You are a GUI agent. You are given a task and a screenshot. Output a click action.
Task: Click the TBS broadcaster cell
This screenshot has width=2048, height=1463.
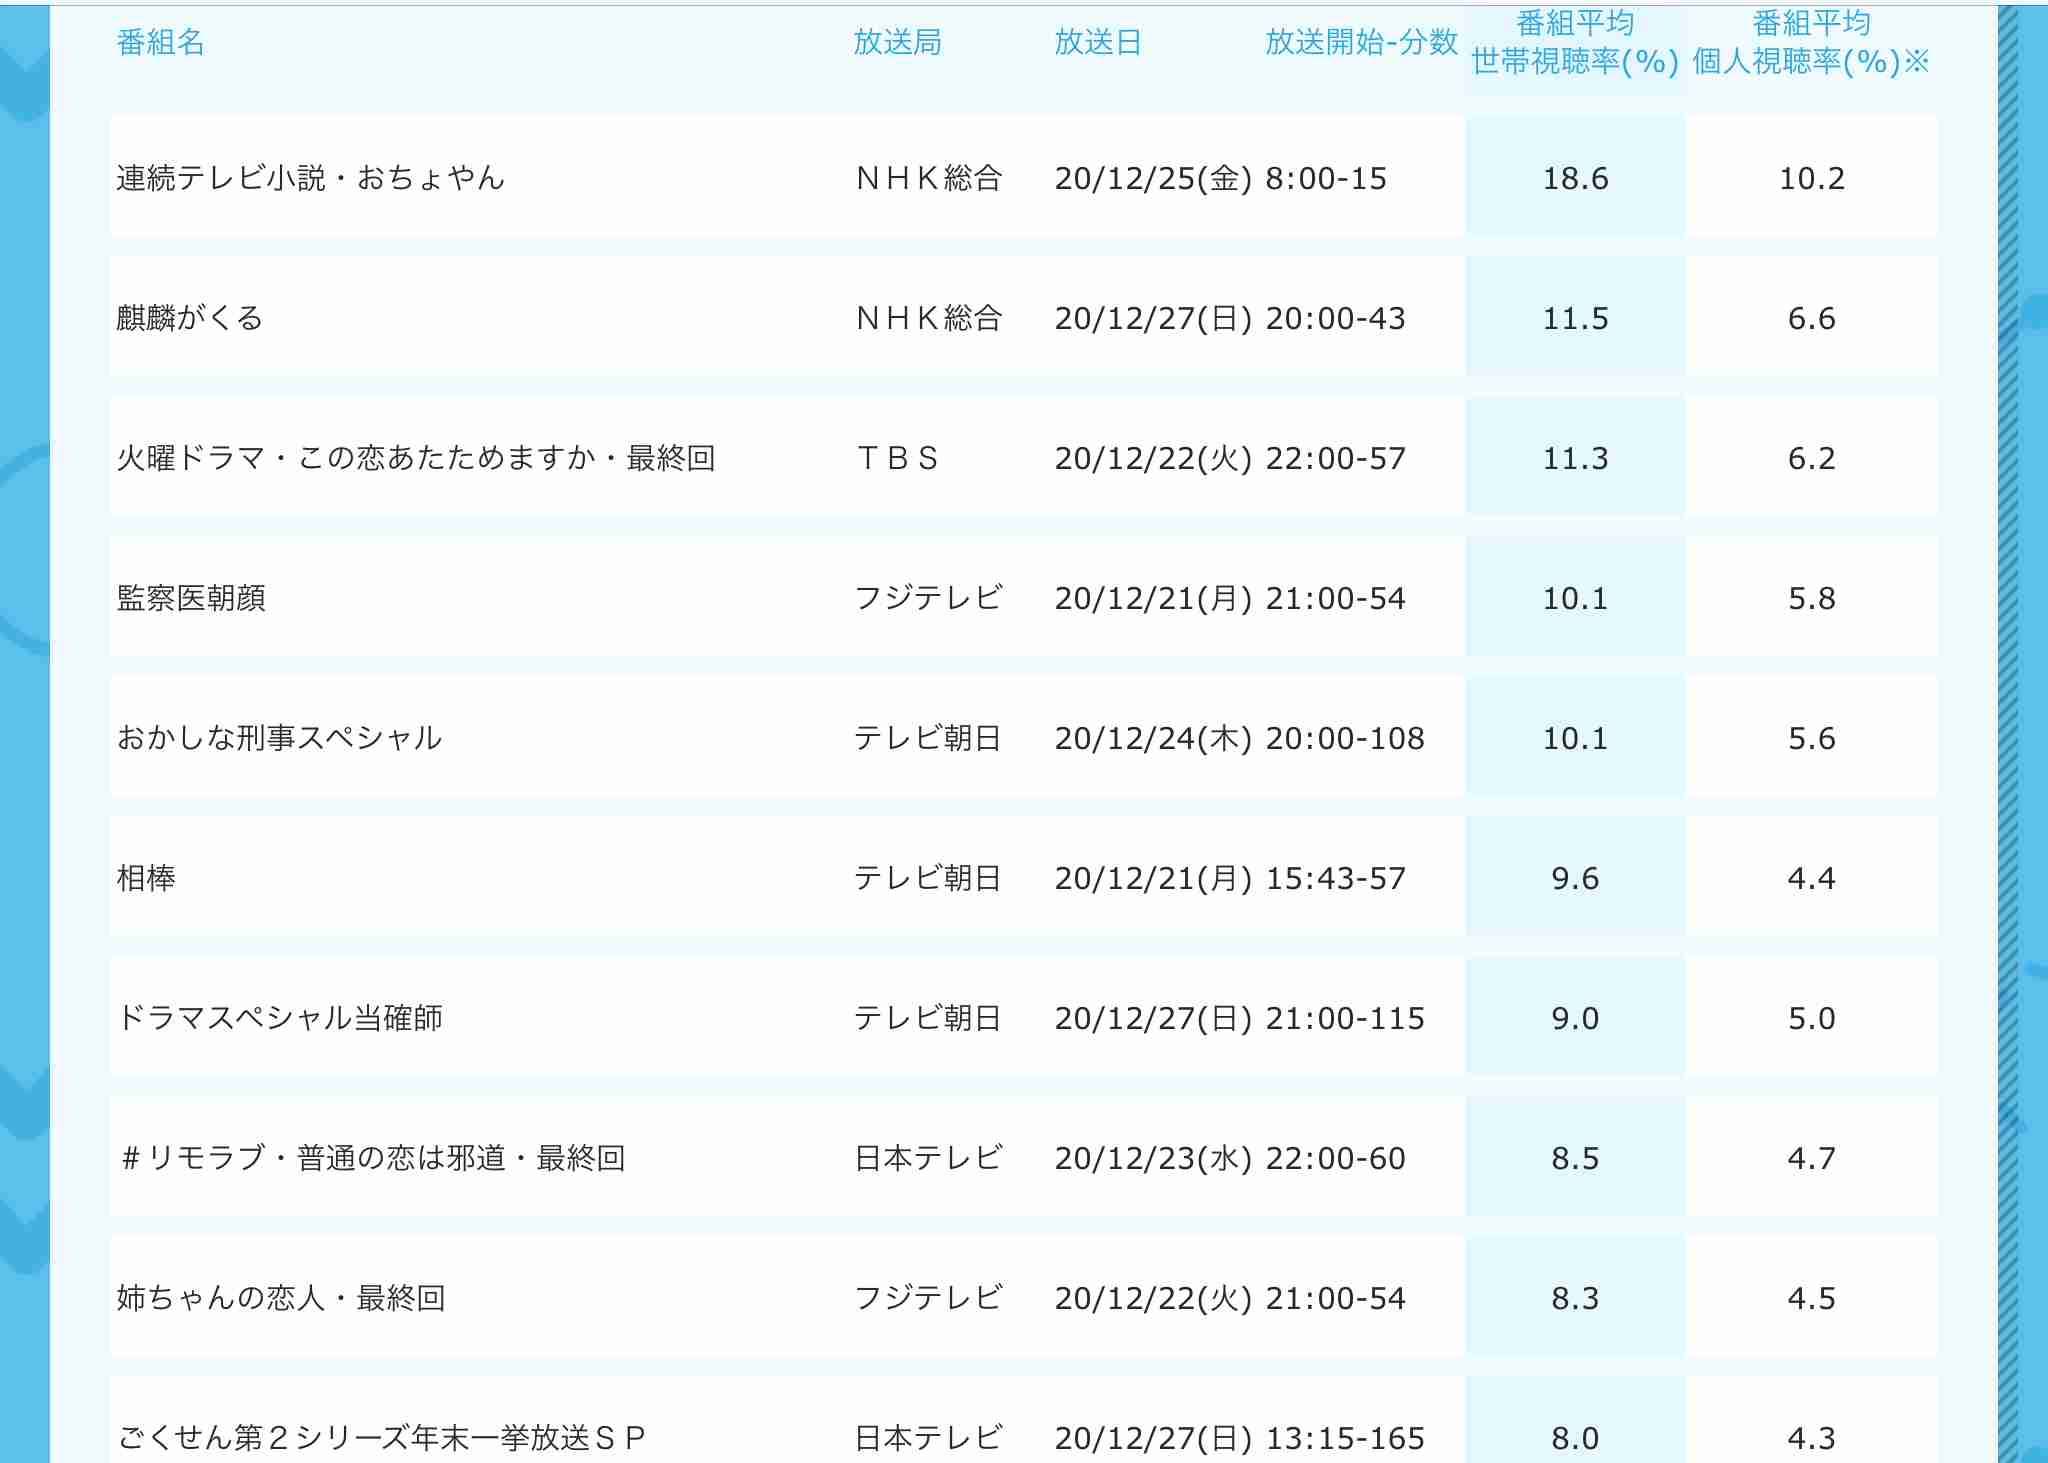pos(897,458)
